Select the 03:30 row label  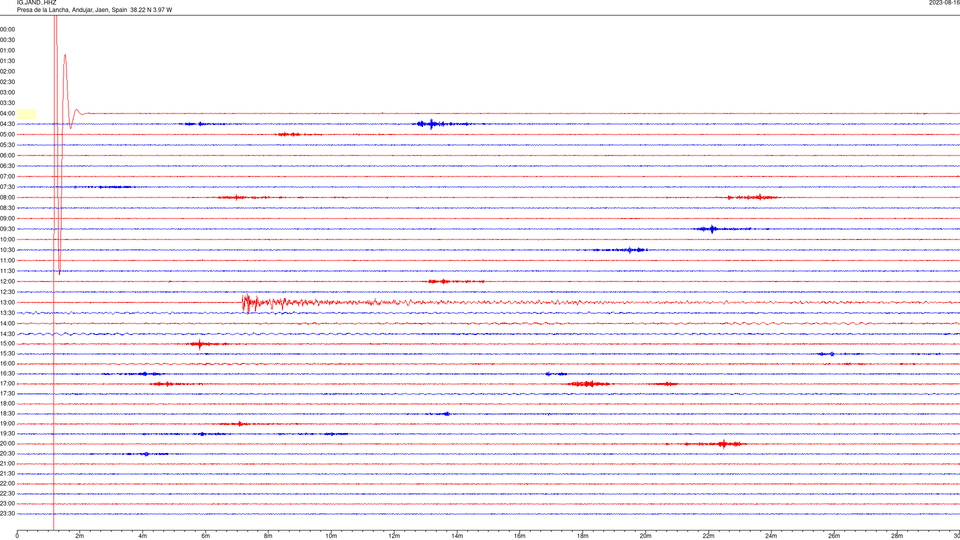[7, 103]
